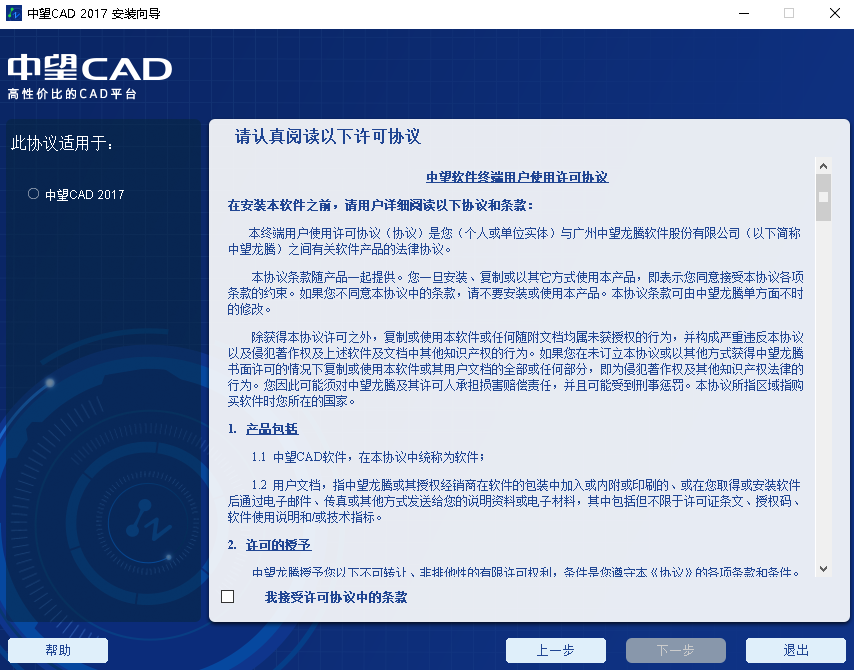Minimize the installer wizard window
Screen dimensions: 854x670
click(743, 13)
